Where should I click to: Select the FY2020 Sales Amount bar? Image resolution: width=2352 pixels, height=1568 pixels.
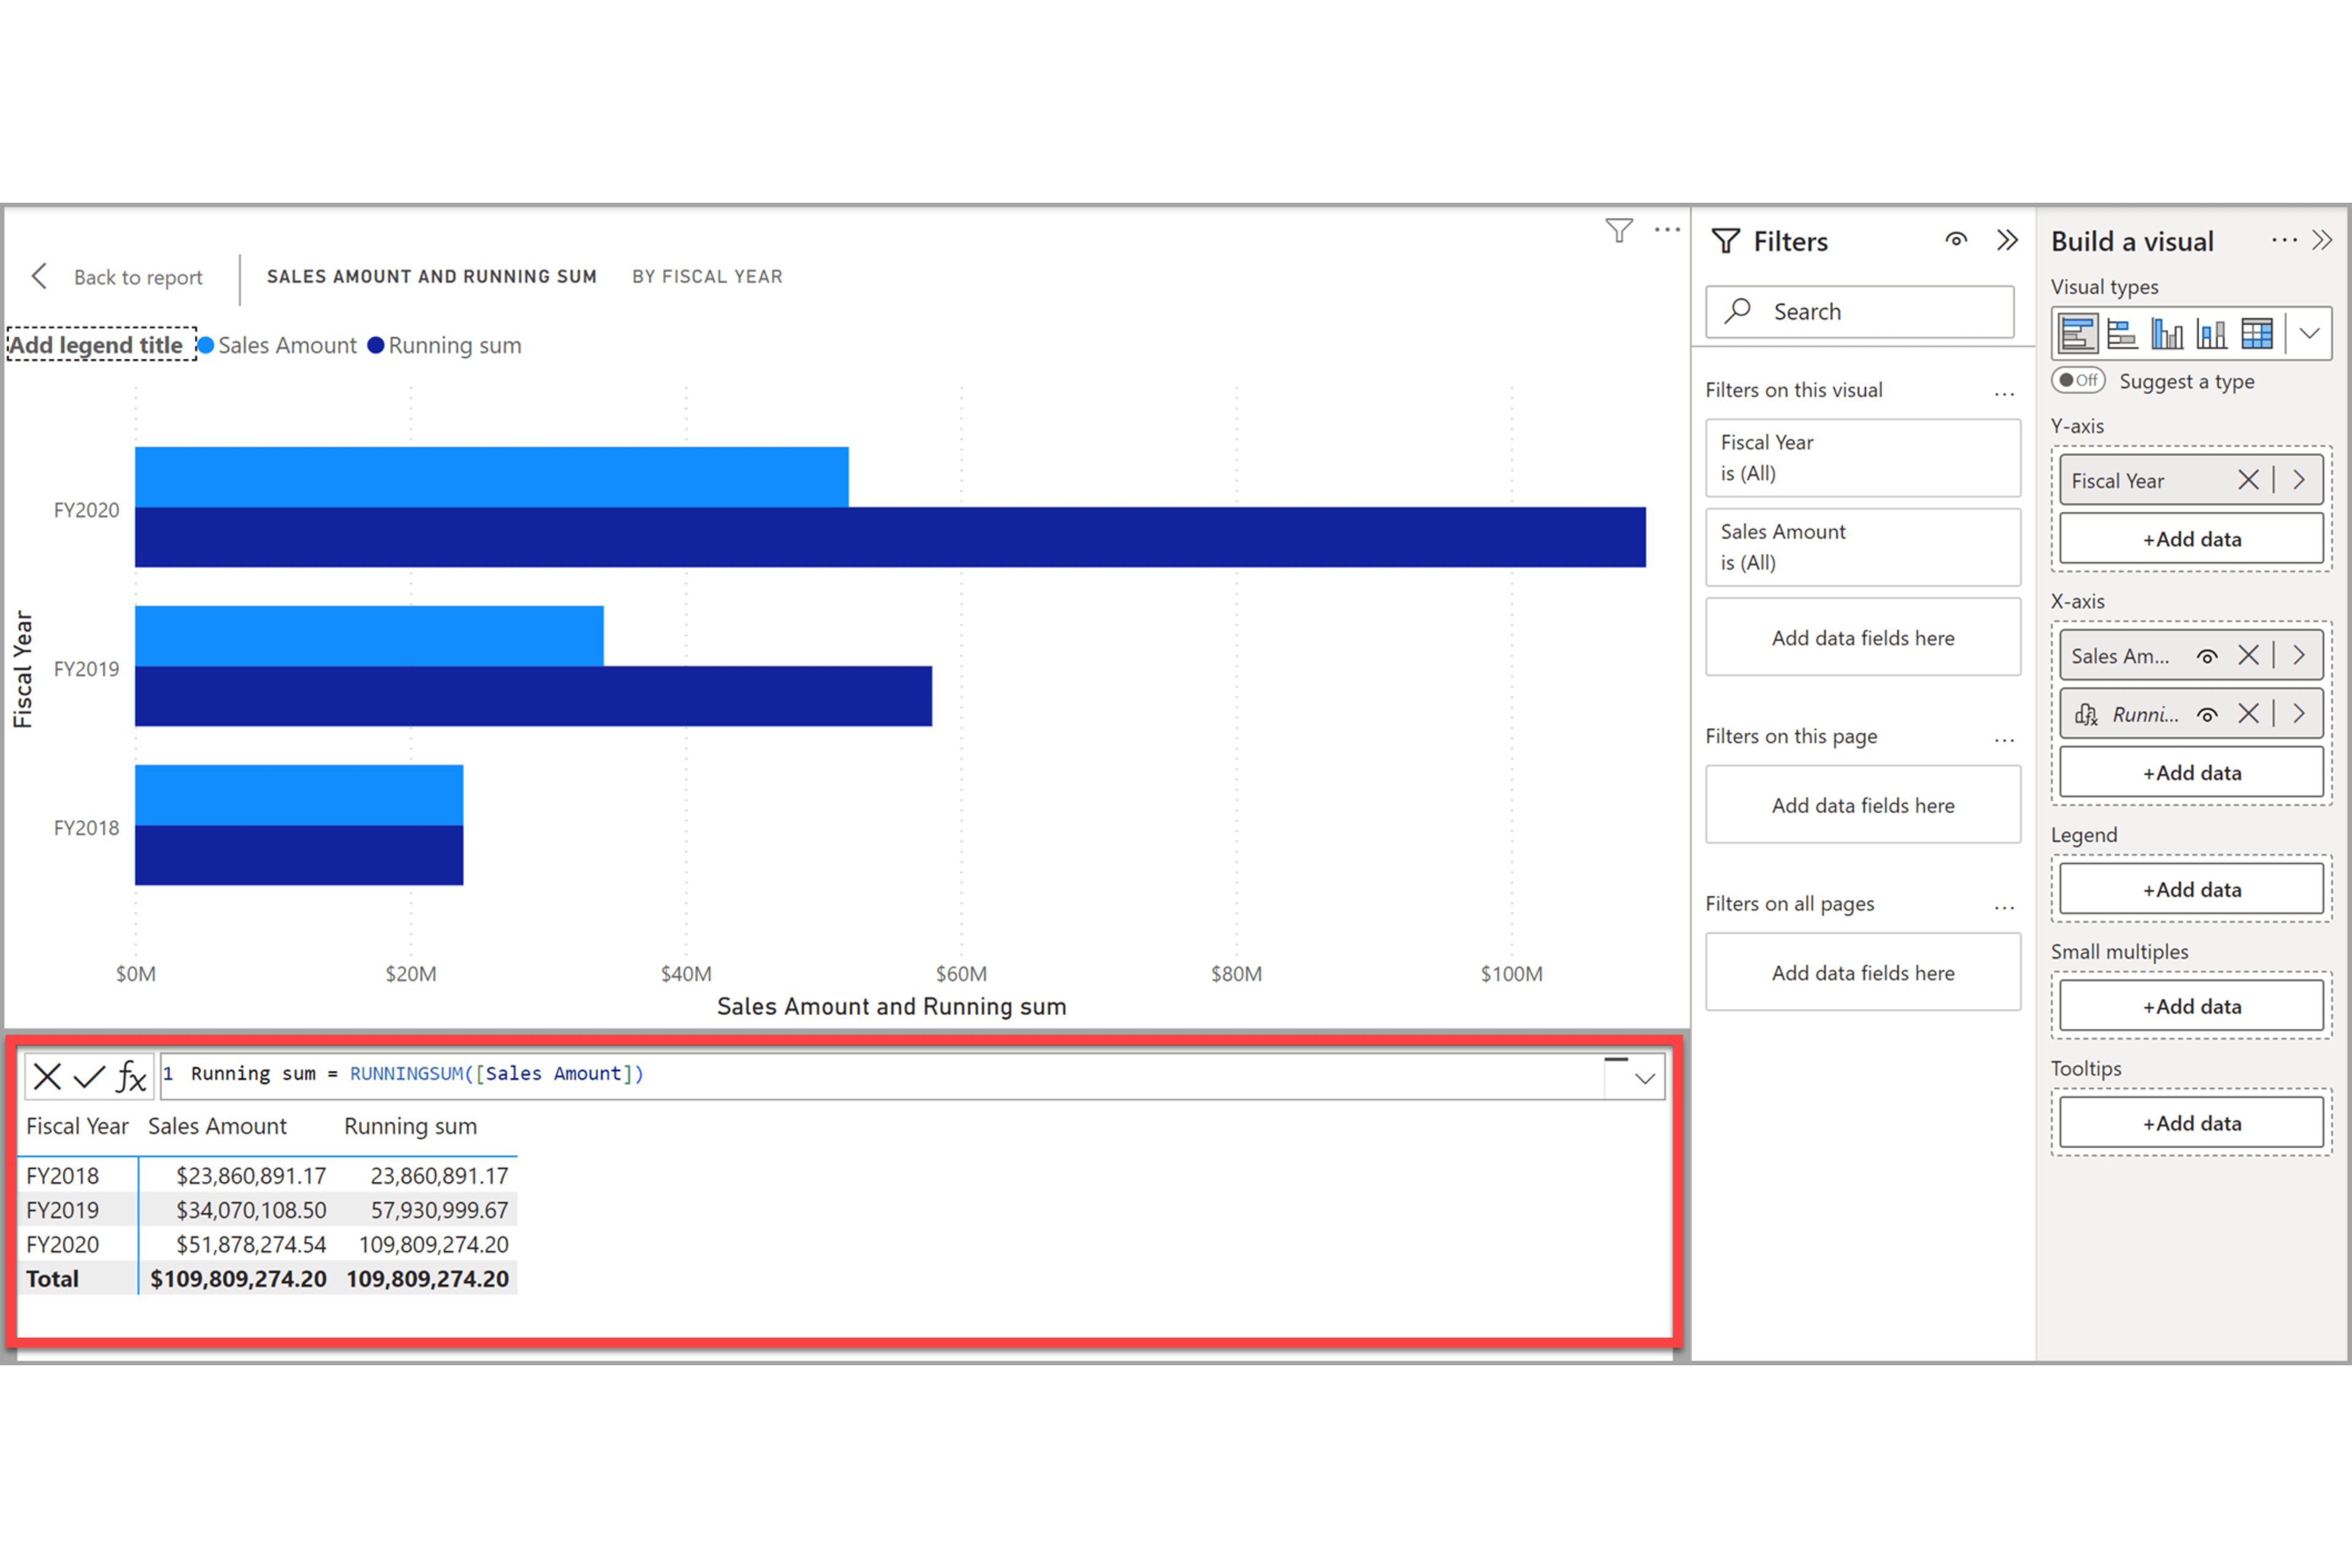click(x=491, y=477)
